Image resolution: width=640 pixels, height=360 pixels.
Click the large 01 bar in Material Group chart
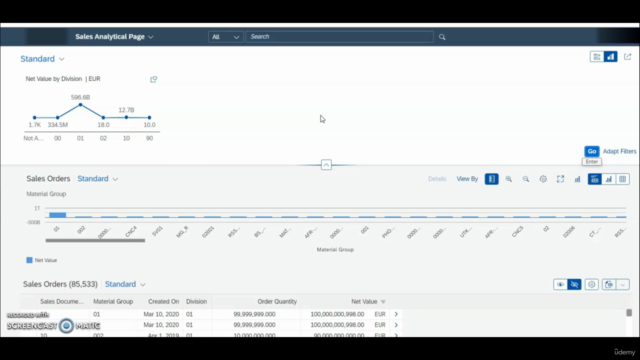pyautogui.click(x=58, y=215)
